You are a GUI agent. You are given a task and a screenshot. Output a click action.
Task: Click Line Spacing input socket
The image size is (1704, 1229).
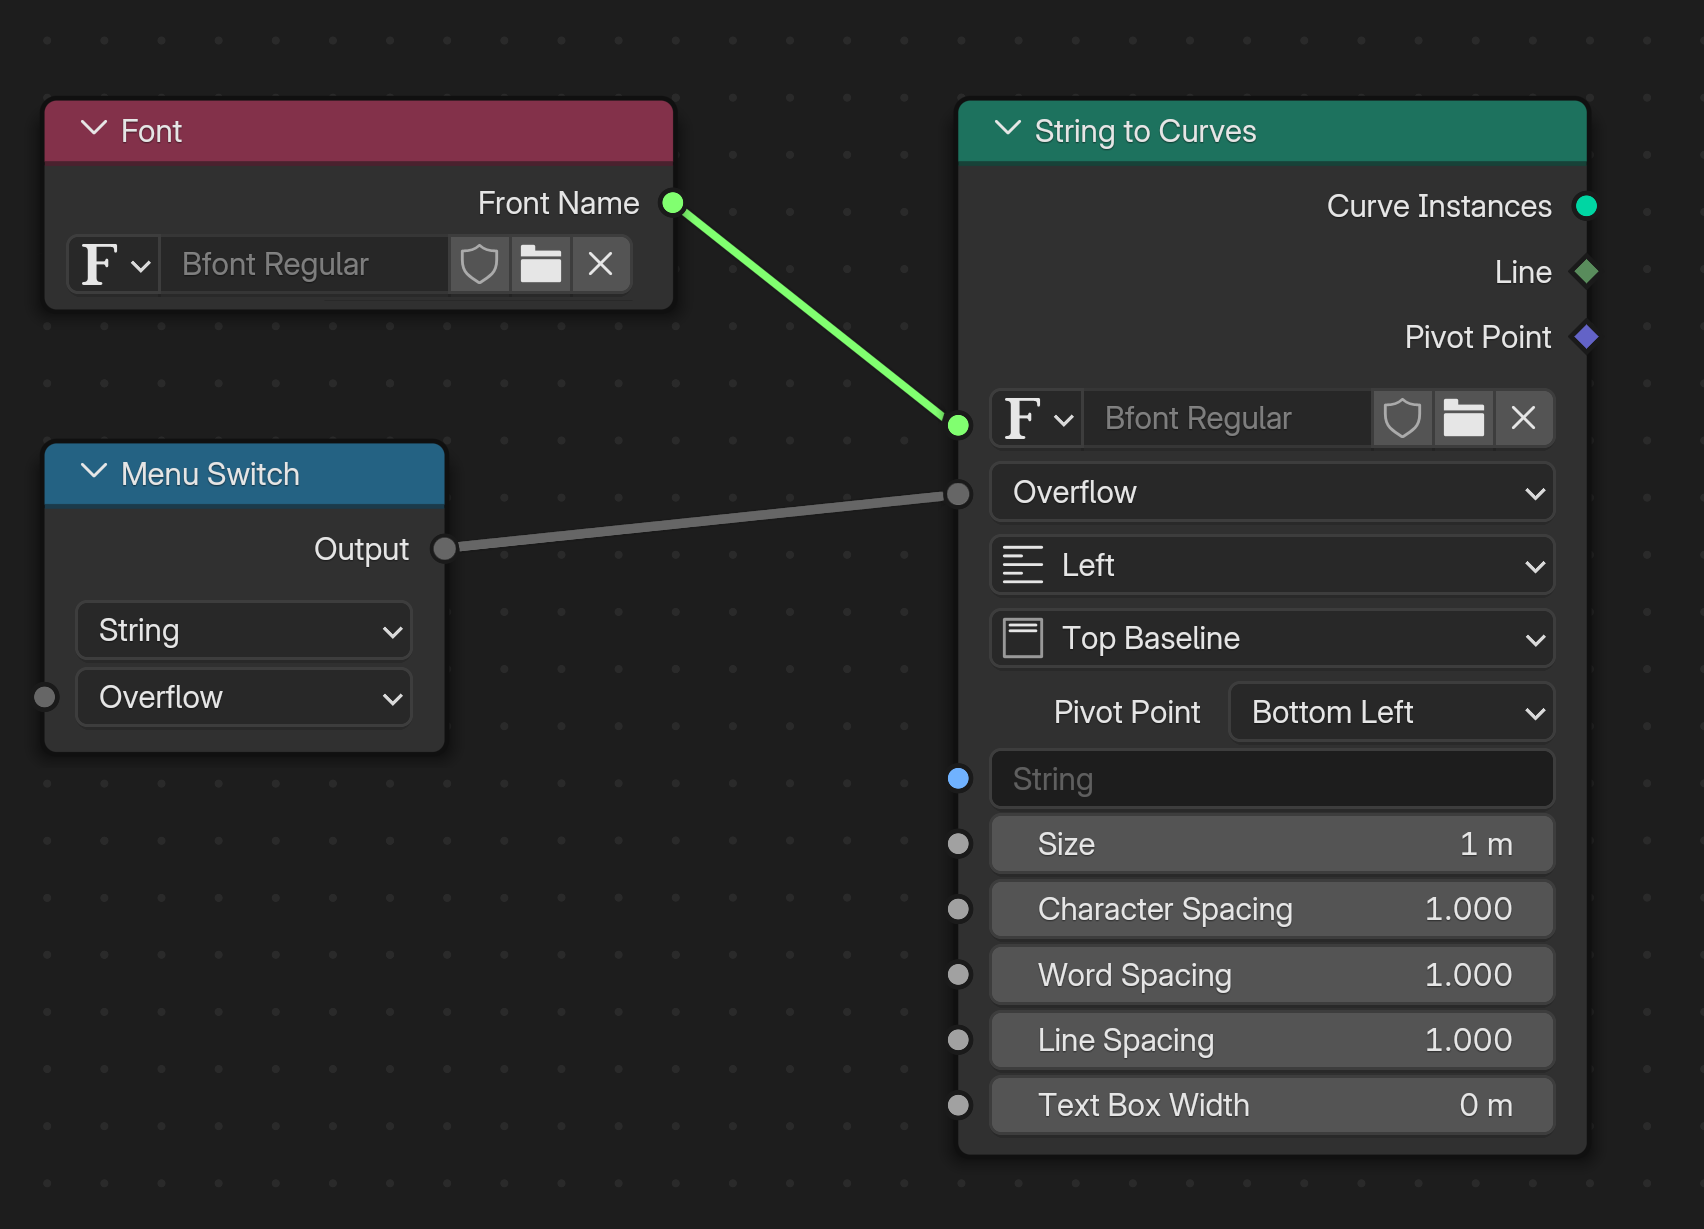pyautogui.click(x=958, y=1040)
